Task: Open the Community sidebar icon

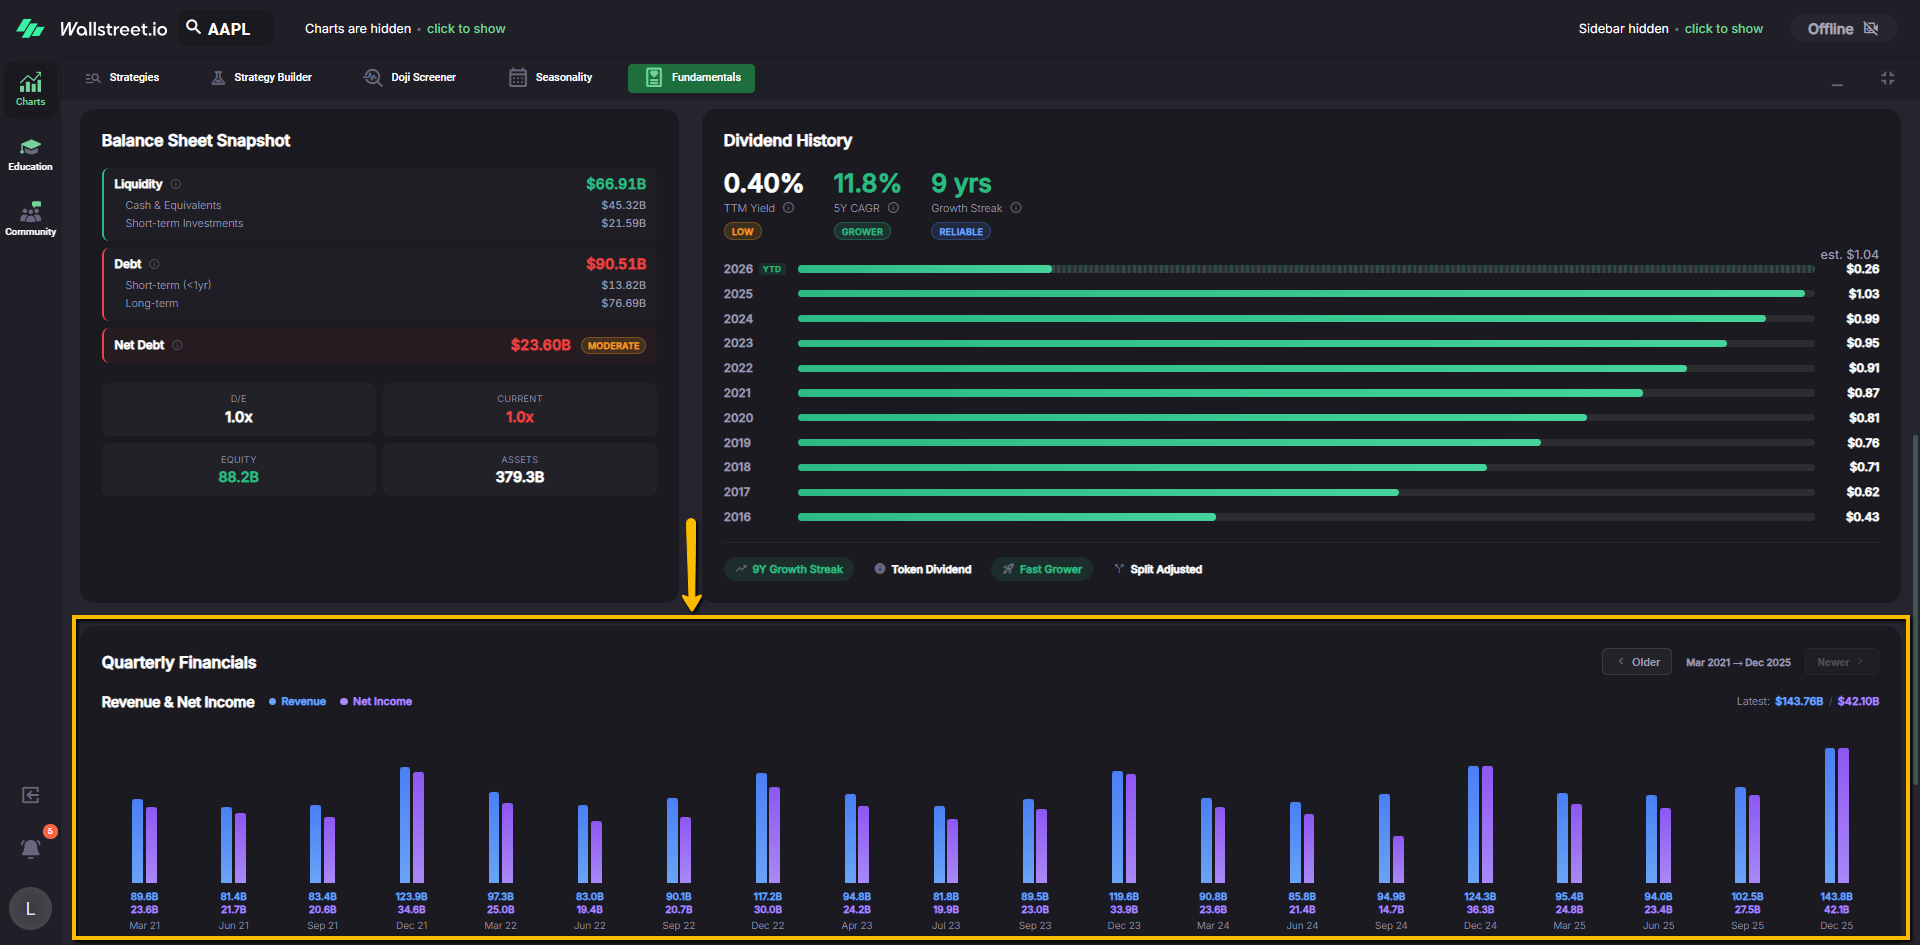Action: click(x=30, y=219)
